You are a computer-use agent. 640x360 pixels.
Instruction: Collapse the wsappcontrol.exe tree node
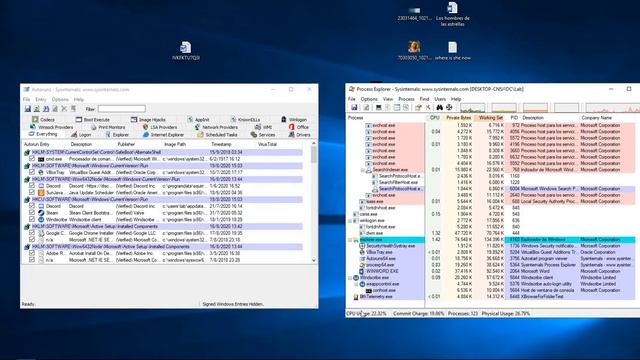356,284
